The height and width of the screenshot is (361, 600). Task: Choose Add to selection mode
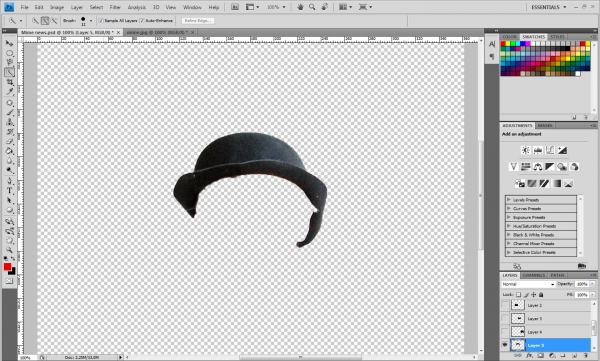point(45,21)
